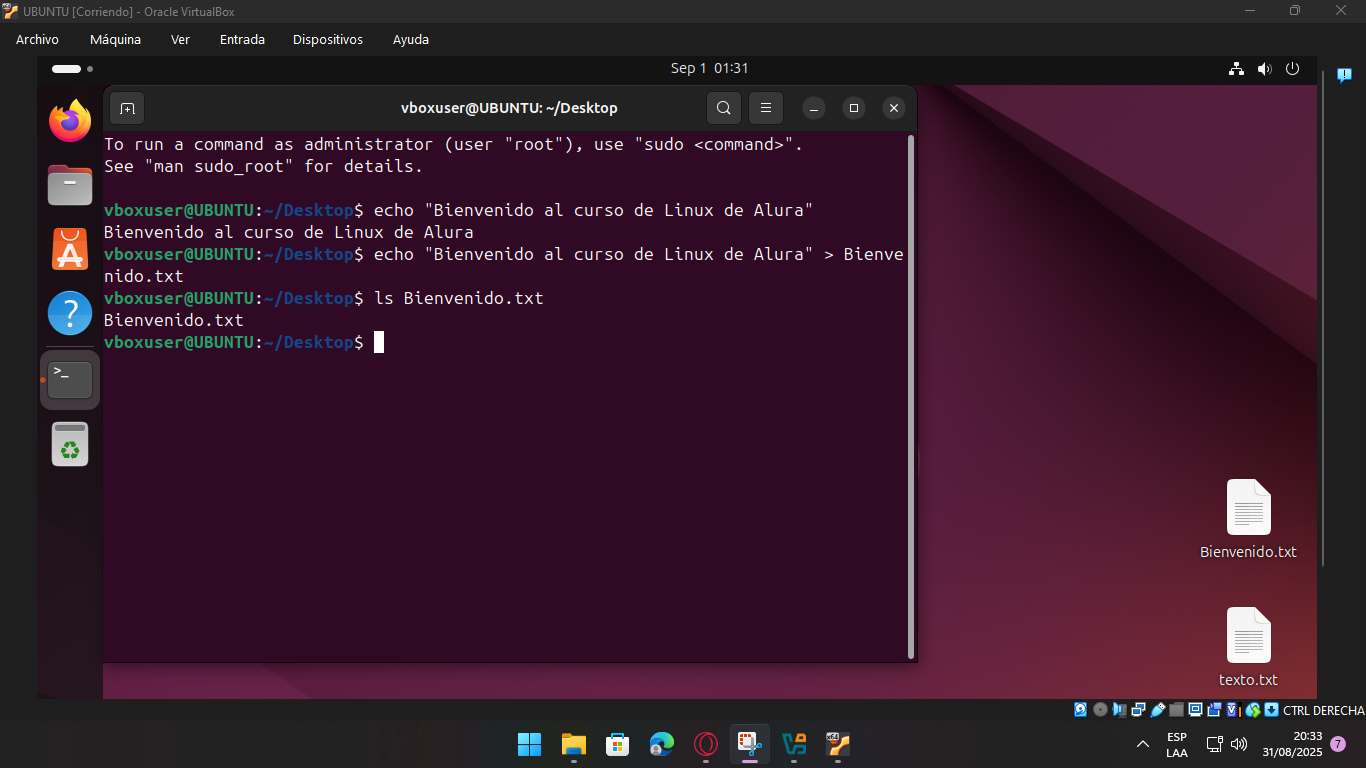This screenshot has width=1366, height=768.
Task: Open the Windows Start menu
Action: point(529,744)
